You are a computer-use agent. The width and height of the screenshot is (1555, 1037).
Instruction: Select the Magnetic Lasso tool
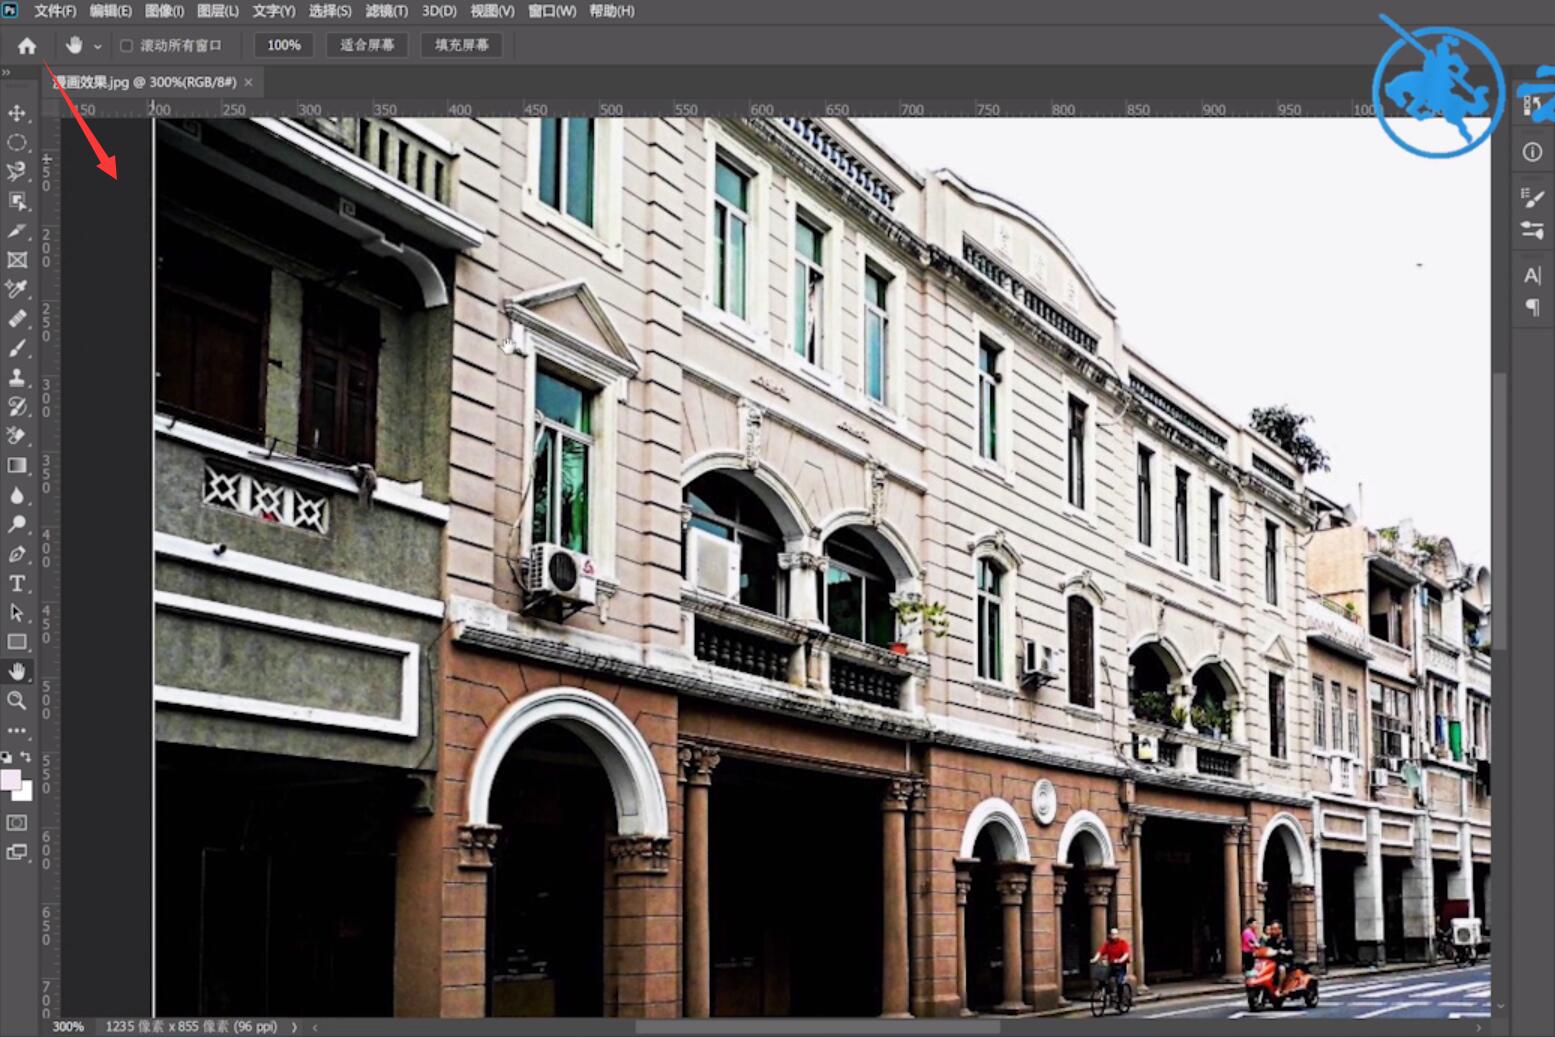click(17, 171)
